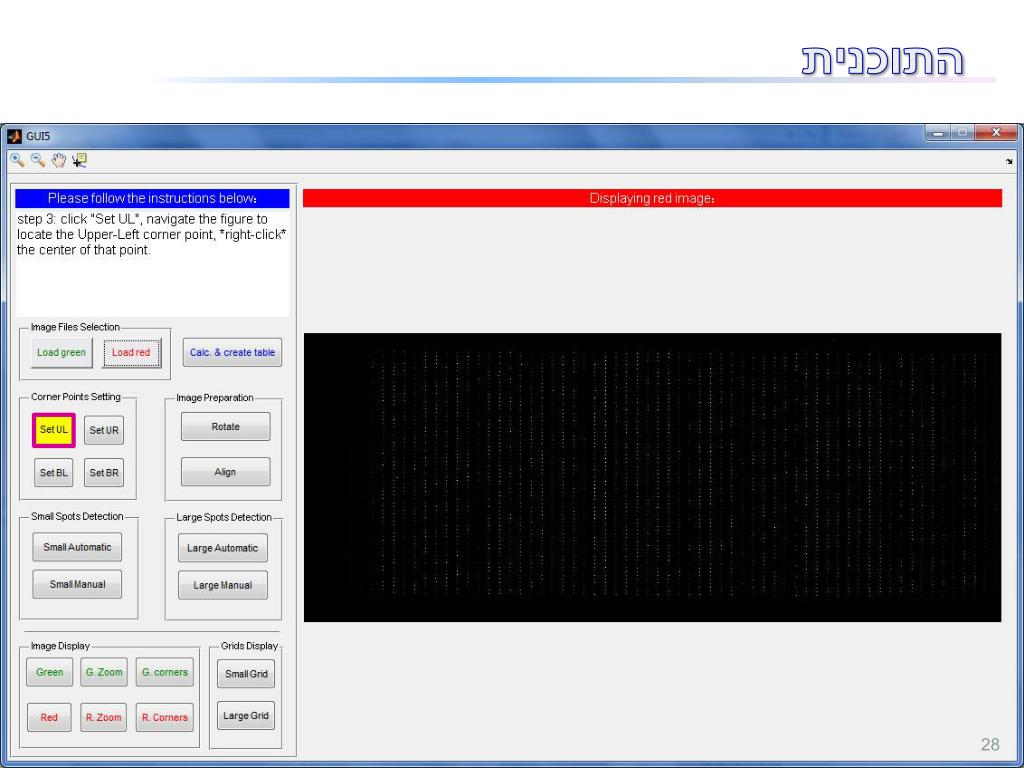The height and width of the screenshot is (768, 1024).
Task: Choose Small Manual spot detection
Action: [x=77, y=584]
